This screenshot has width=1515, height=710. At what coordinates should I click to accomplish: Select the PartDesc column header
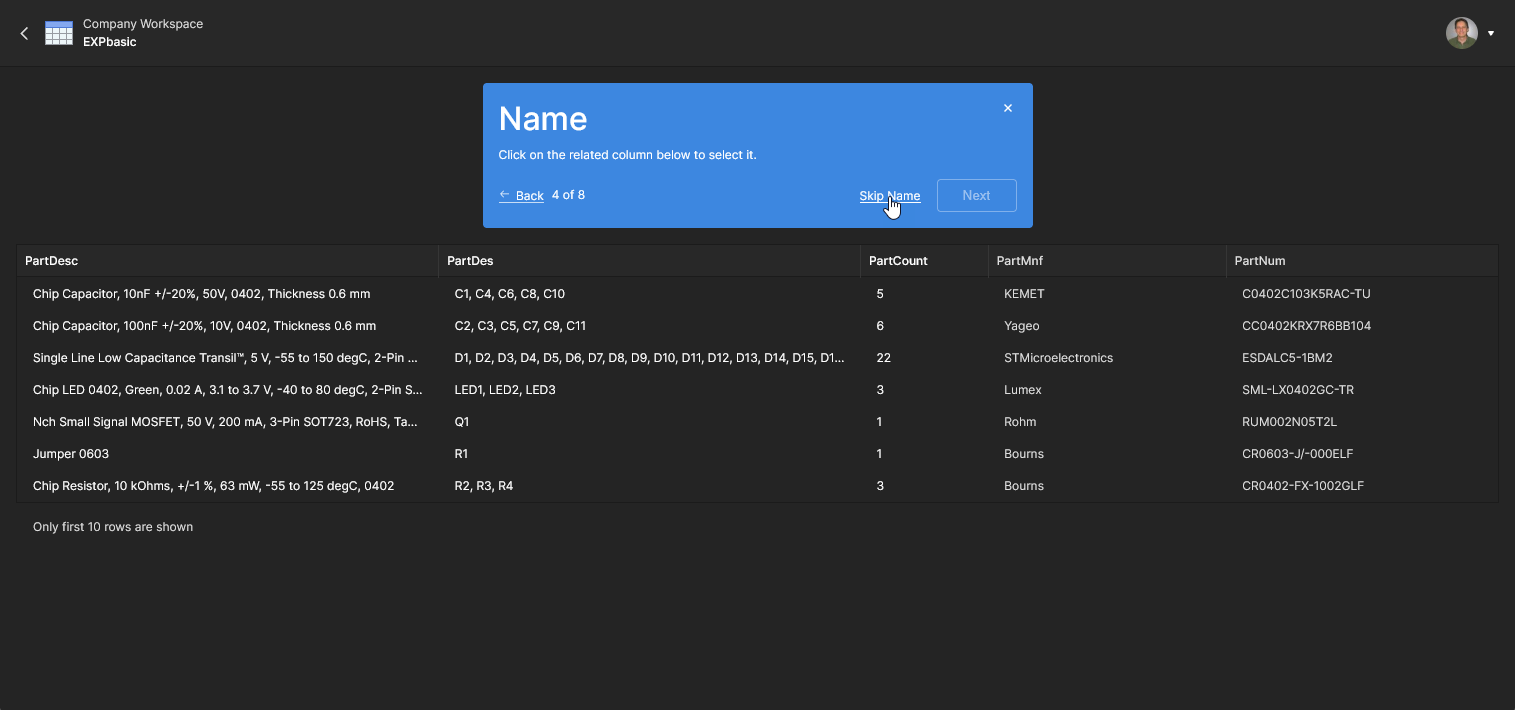(x=52, y=261)
